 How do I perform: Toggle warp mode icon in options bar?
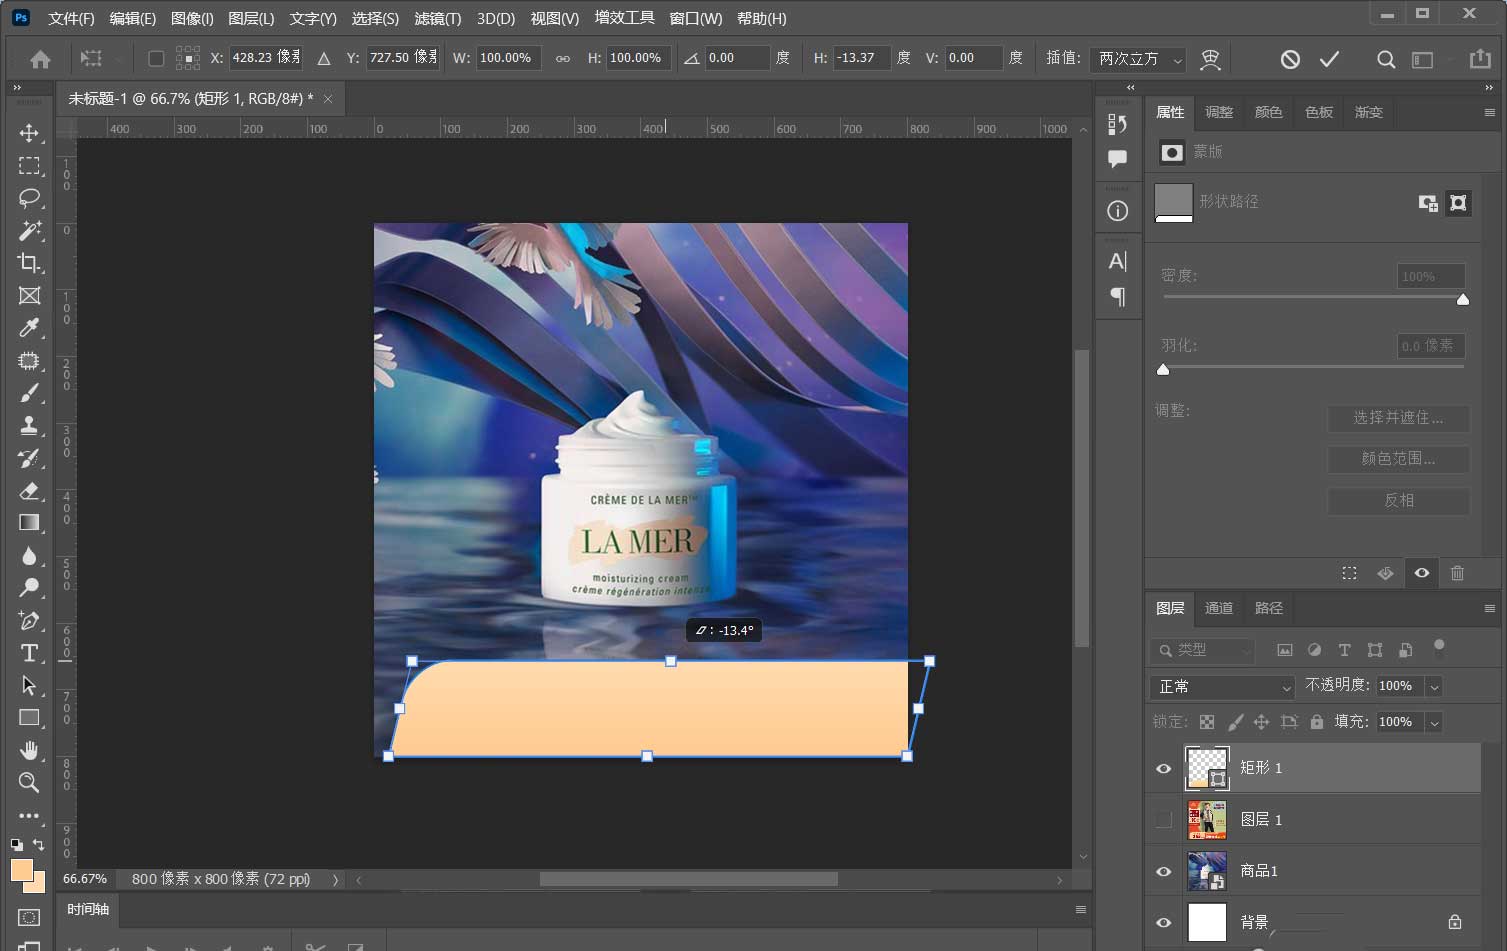click(1210, 59)
